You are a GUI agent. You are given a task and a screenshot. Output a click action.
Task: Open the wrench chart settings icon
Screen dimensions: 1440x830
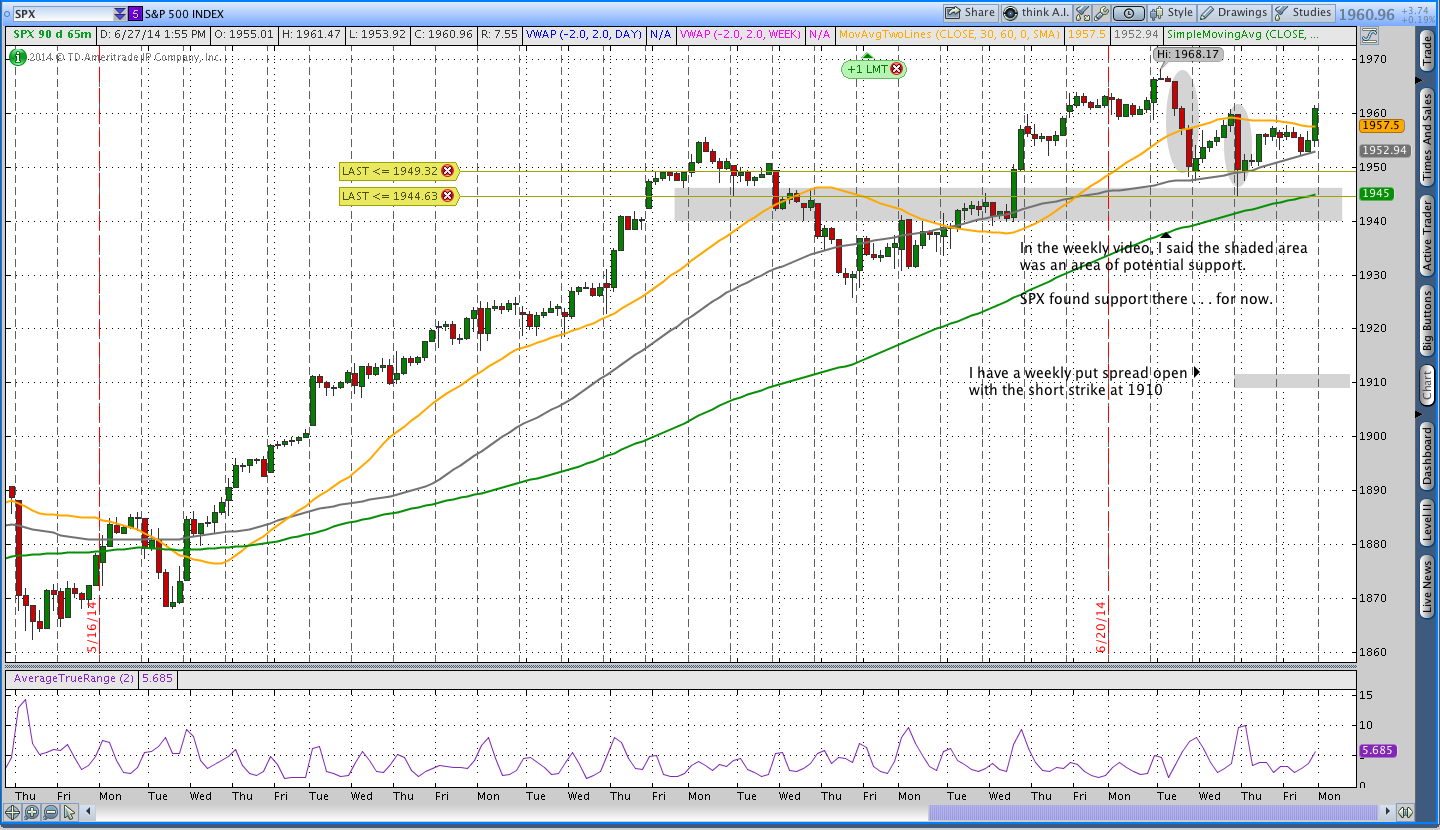(x=1101, y=13)
